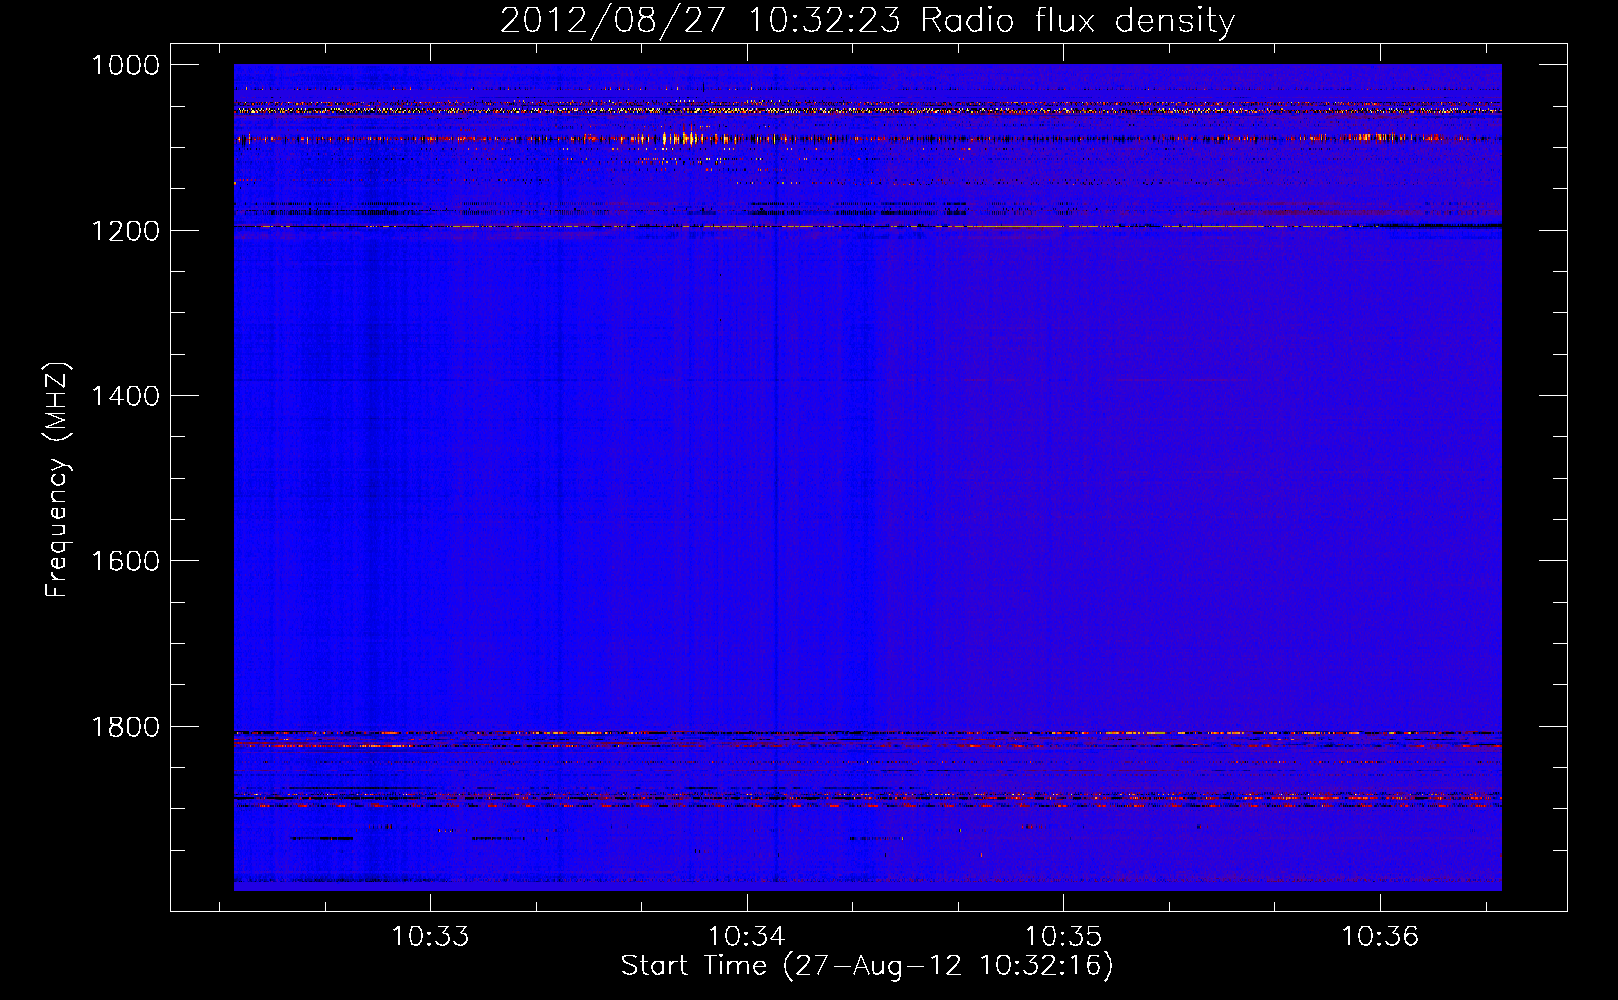
Task: Click the 1200 frequency tick label
Action: [125, 231]
